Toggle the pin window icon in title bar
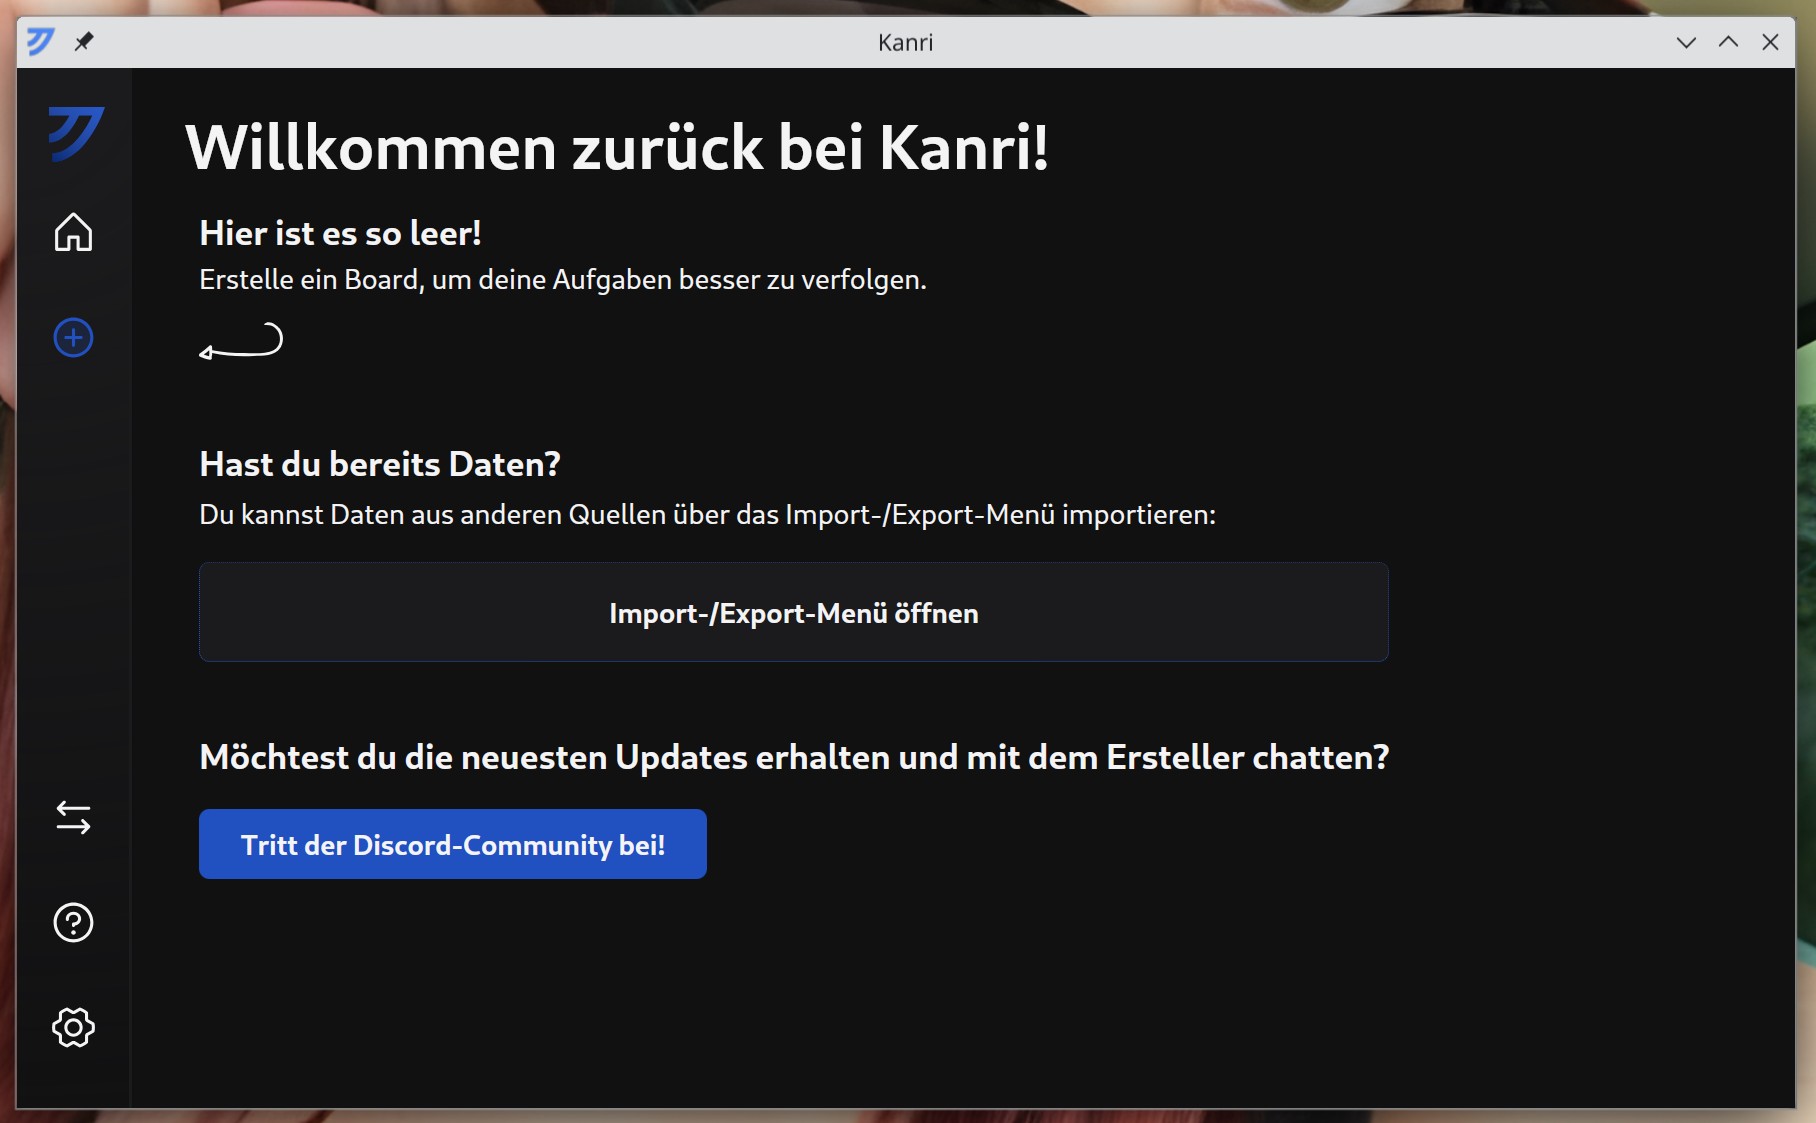Viewport: 1816px width, 1123px height. pos(84,42)
